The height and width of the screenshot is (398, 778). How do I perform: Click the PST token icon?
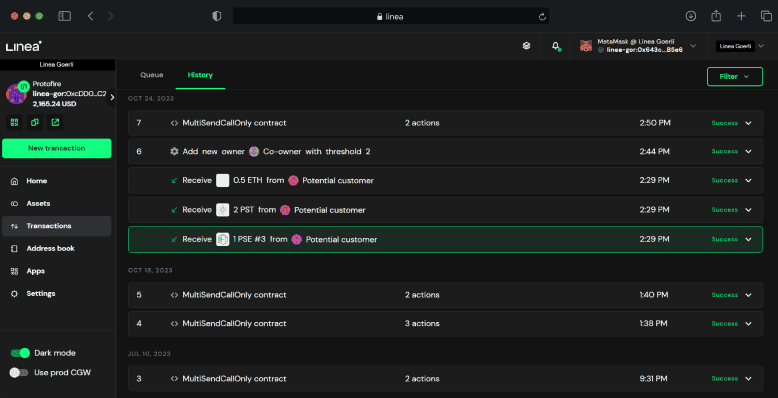(223, 210)
